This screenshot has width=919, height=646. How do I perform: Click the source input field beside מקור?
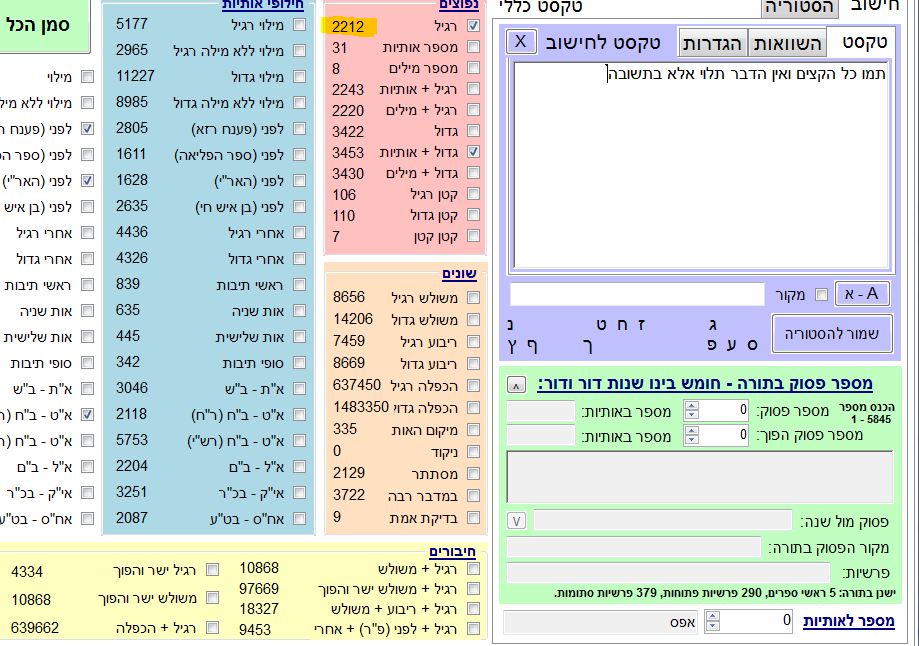636,295
